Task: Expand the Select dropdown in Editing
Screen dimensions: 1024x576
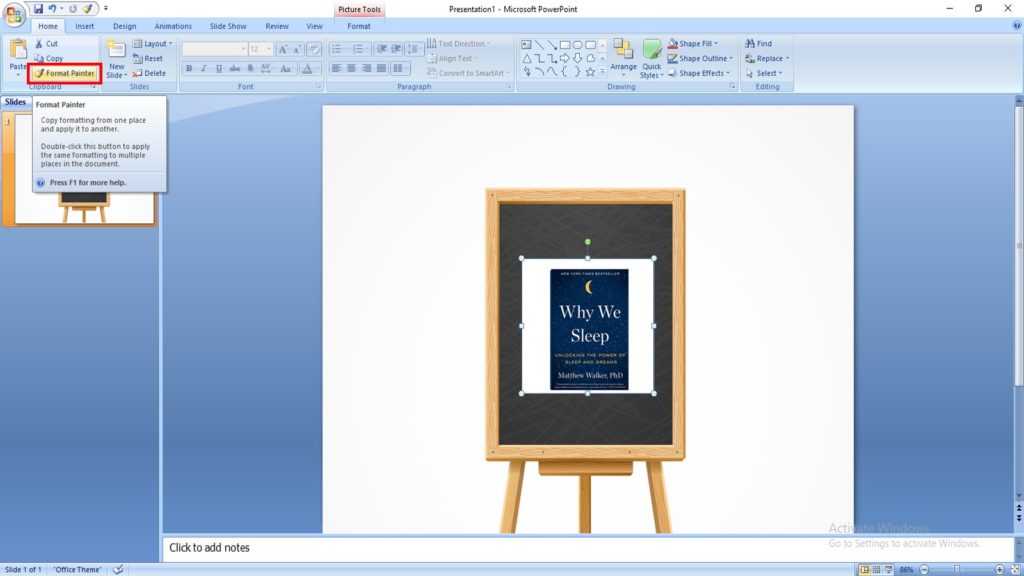Action: pyautogui.click(x=763, y=73)
